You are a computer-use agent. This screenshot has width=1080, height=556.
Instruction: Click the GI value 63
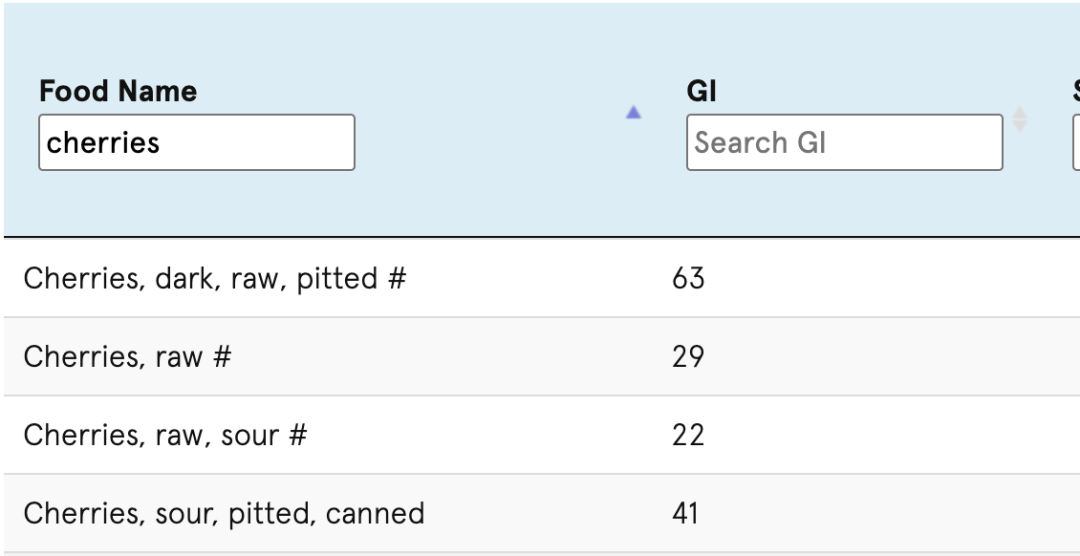(688, 278)
